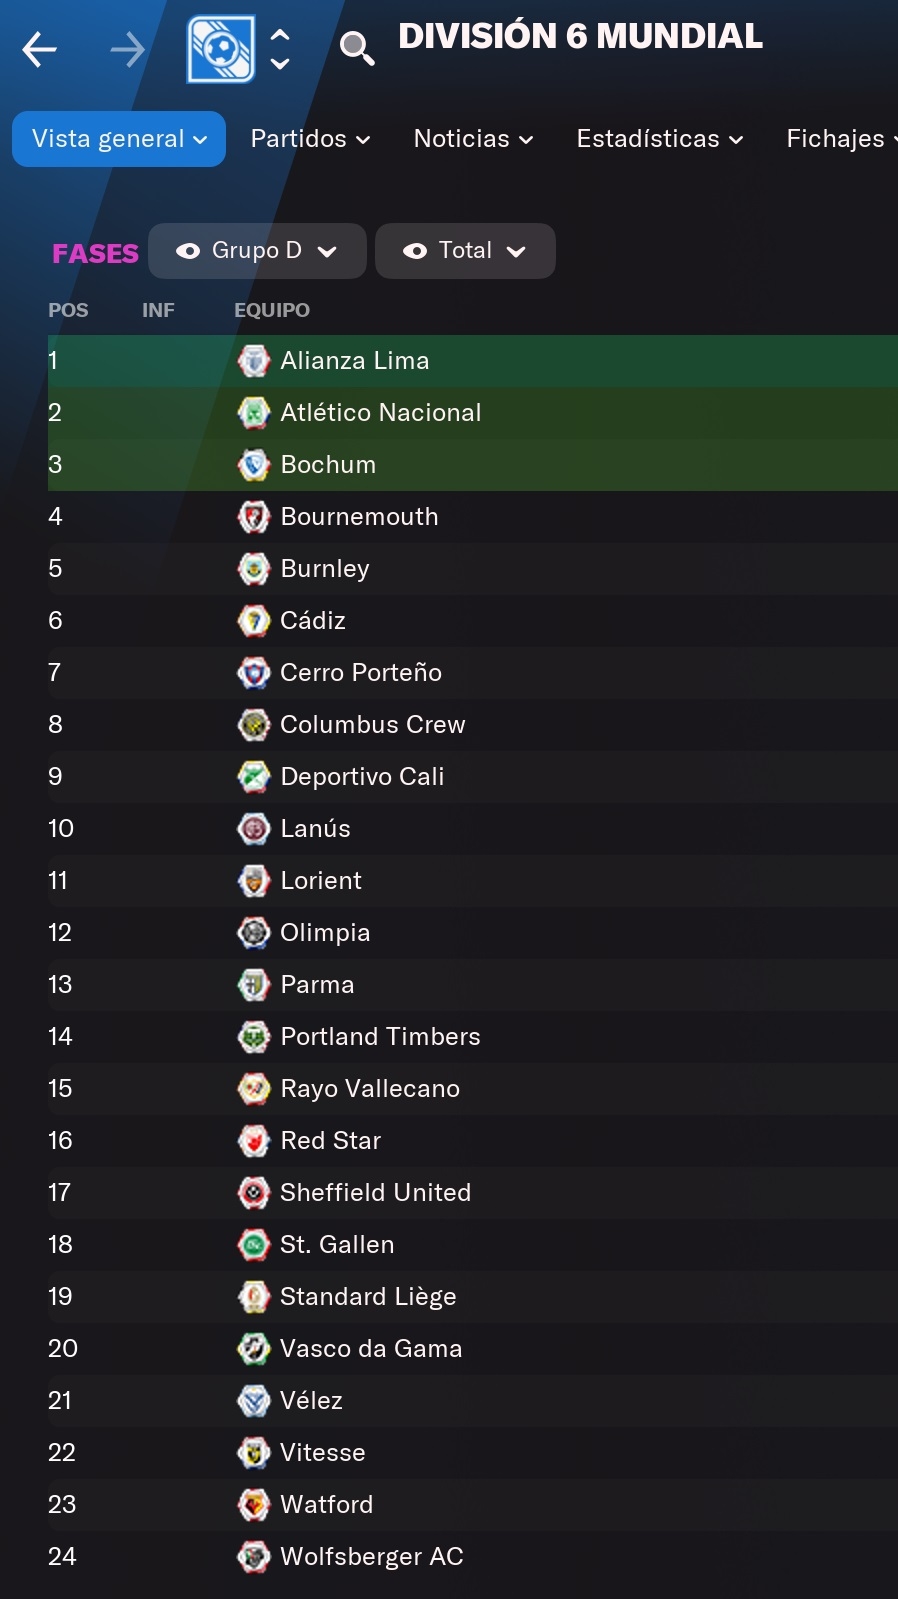Click the competition badge logo at top
The width and height of the screenshot is (898, 1599).
click(221, 49)
